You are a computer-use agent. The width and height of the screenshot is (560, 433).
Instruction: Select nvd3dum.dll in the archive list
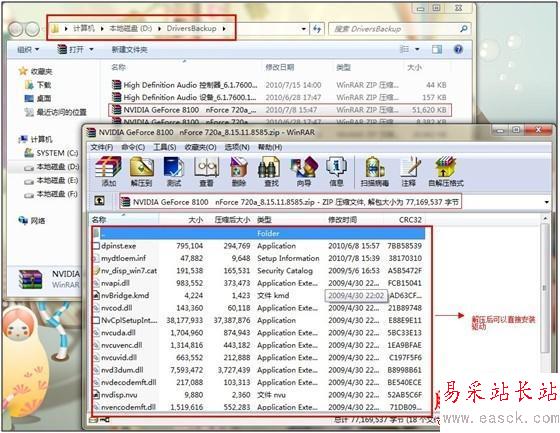click(x=259, y=370)
